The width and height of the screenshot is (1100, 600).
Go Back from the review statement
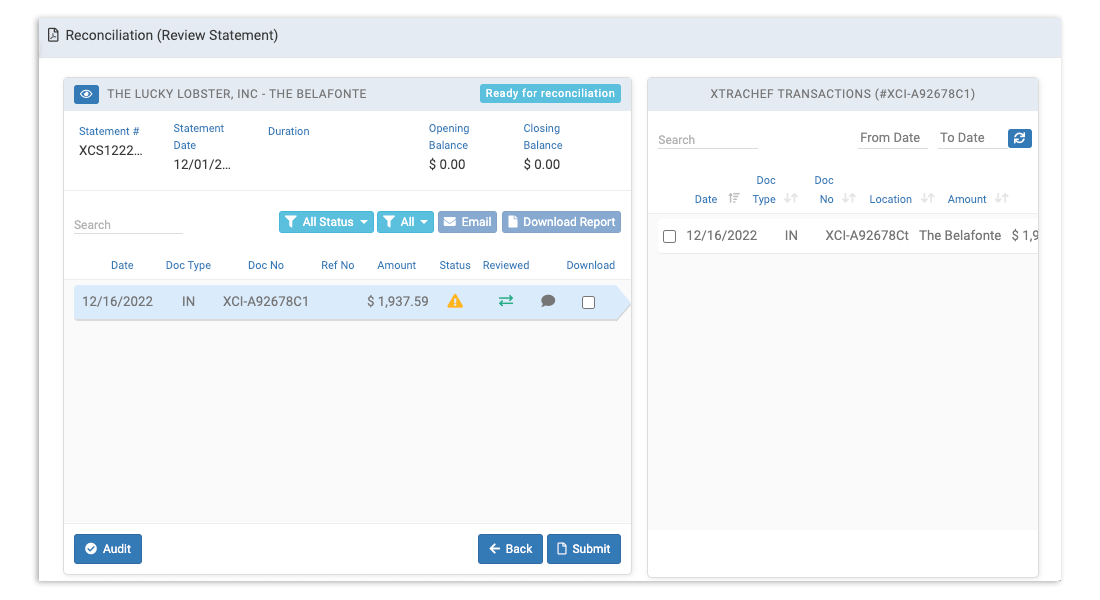510,549
